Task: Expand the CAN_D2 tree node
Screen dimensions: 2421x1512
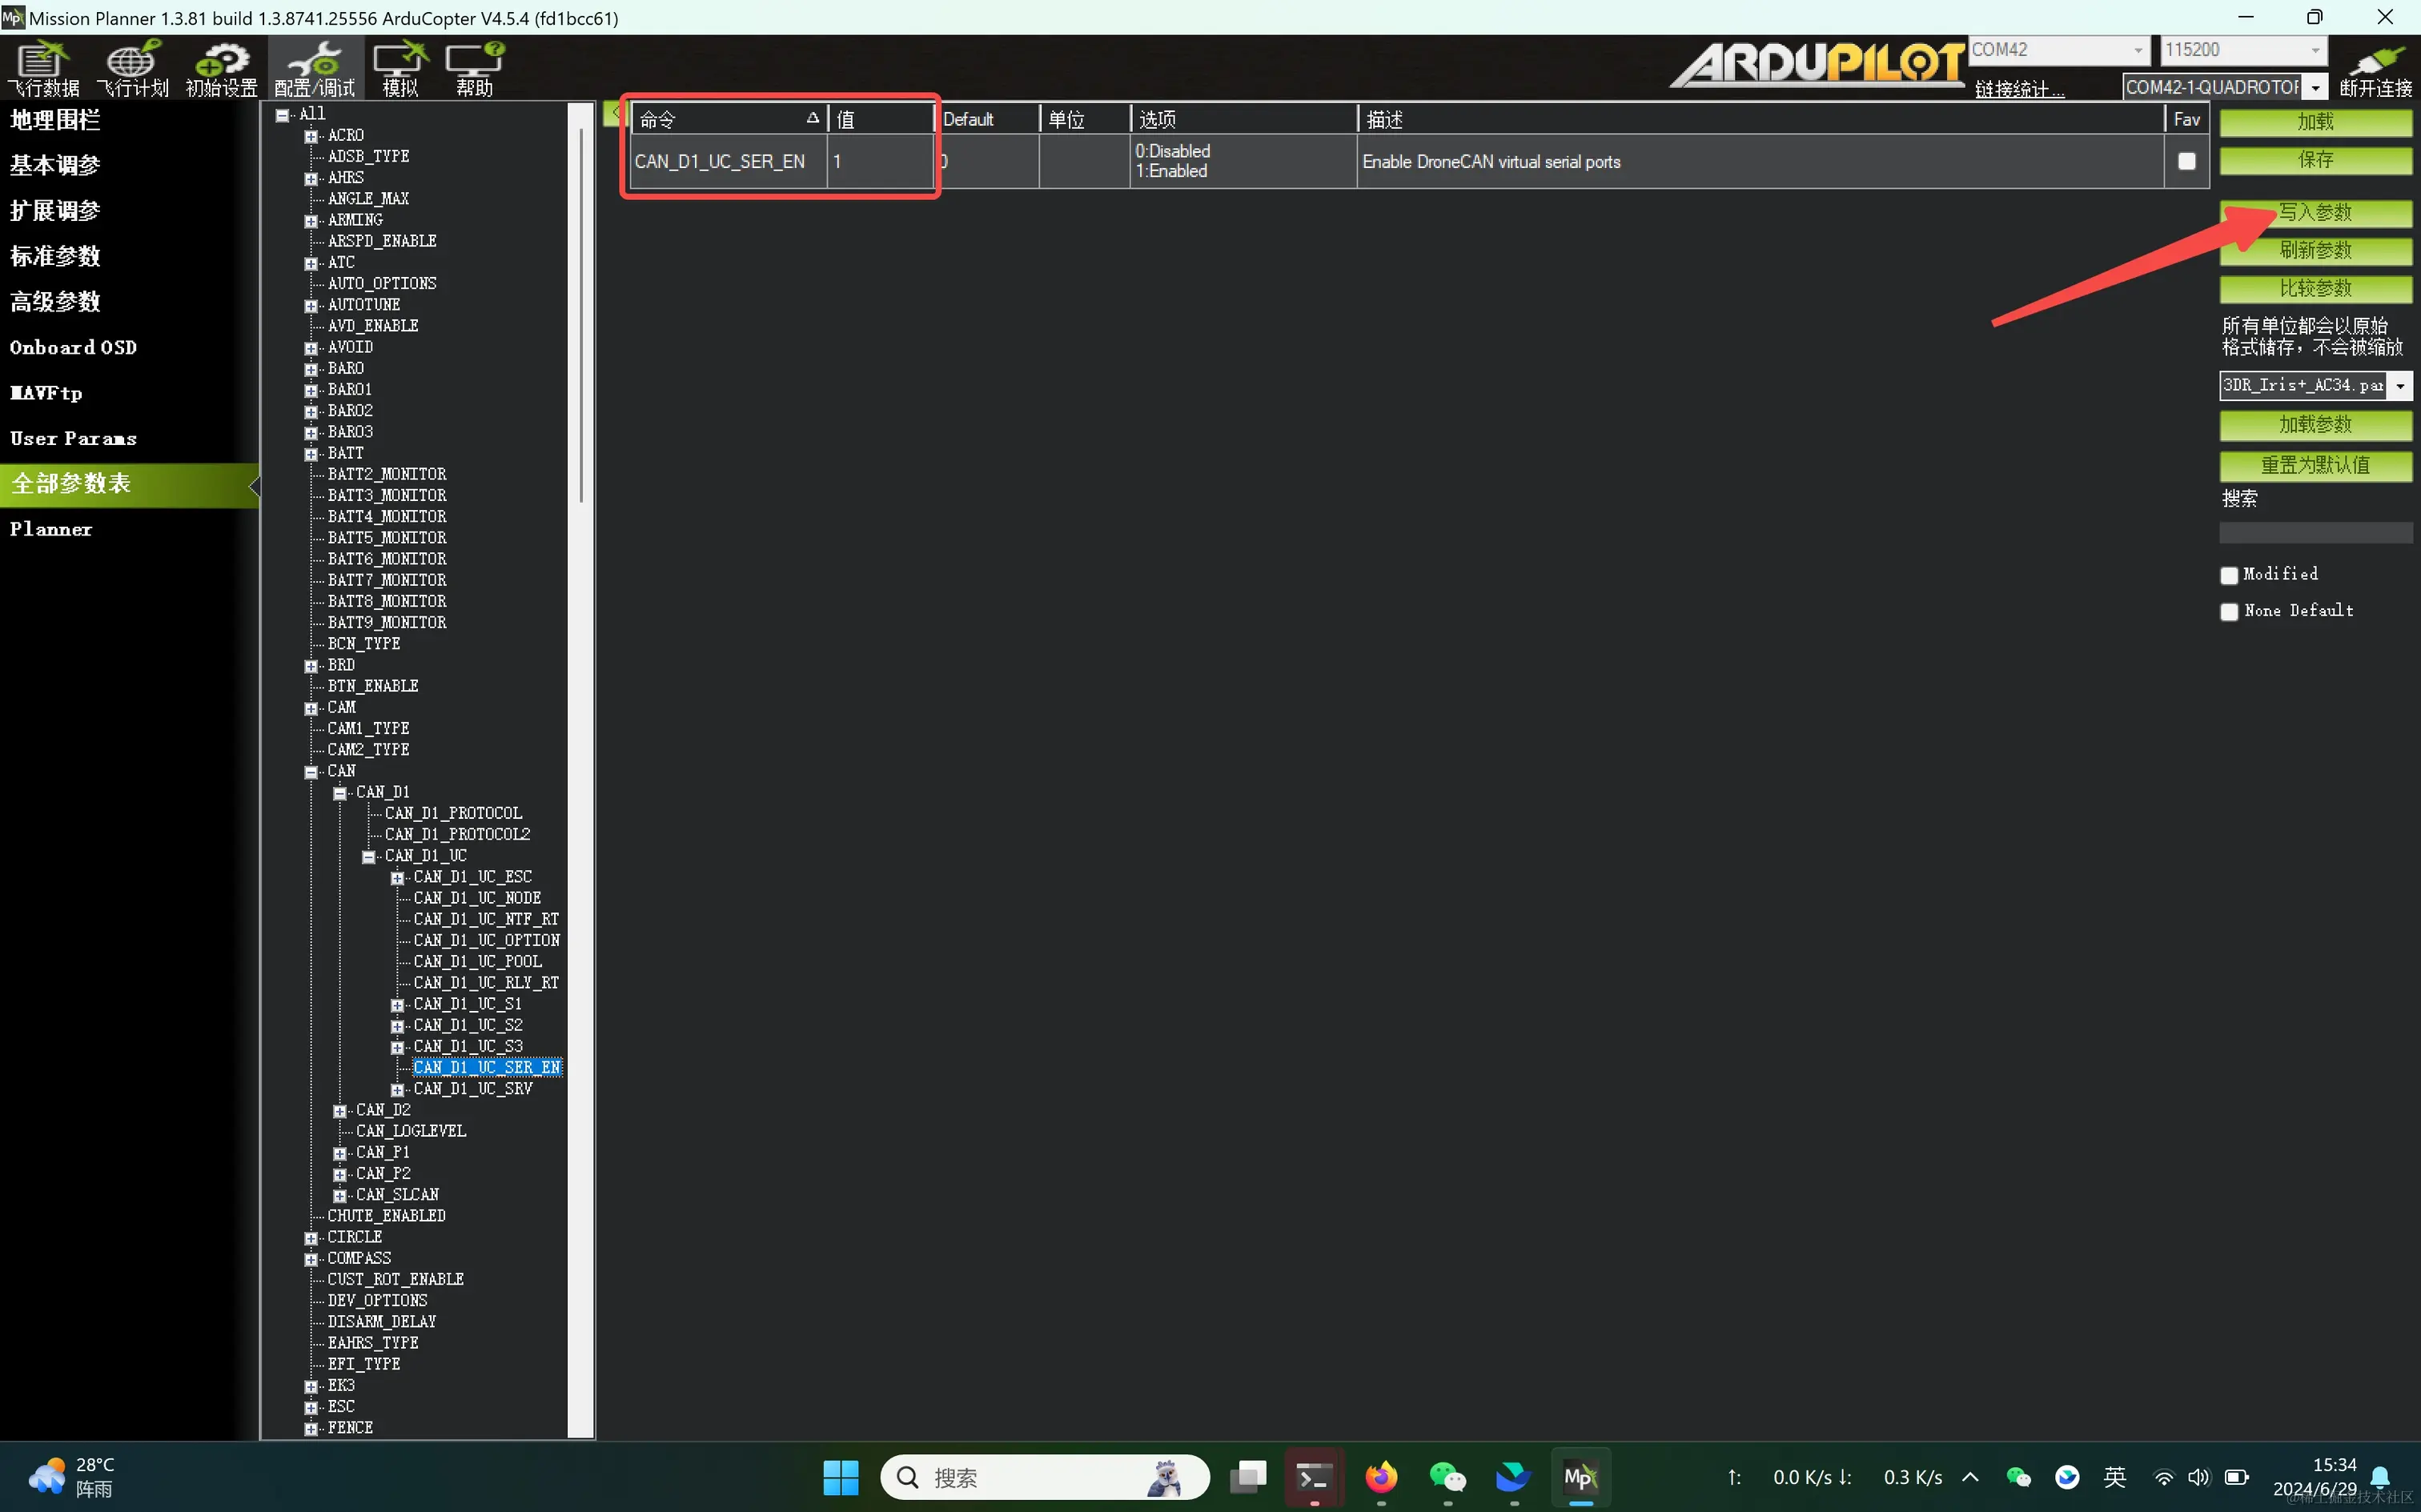Action: [340, 1111]
